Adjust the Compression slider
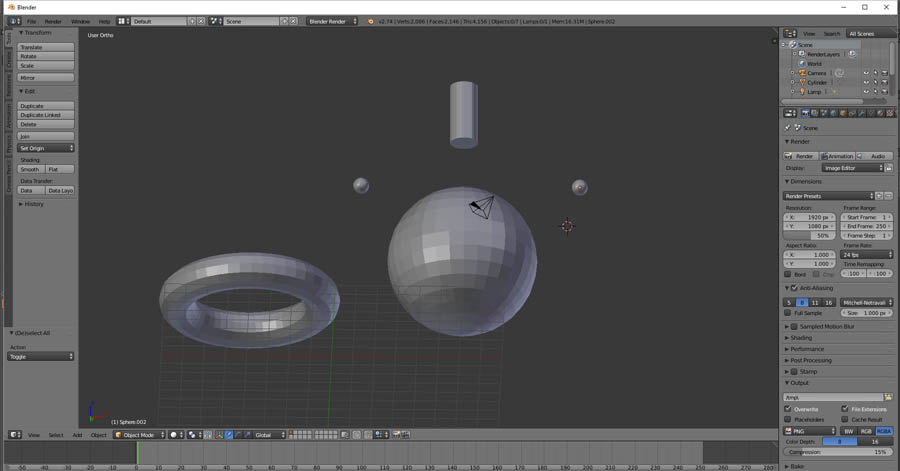The image size is (900, 471). click(837, 452)
